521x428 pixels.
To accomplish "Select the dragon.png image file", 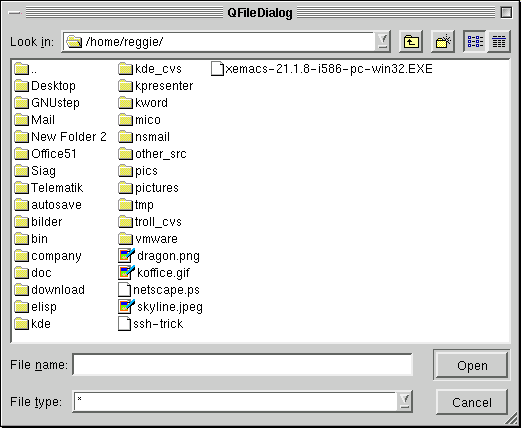I will pyautogui.click(x=159, y=256).
